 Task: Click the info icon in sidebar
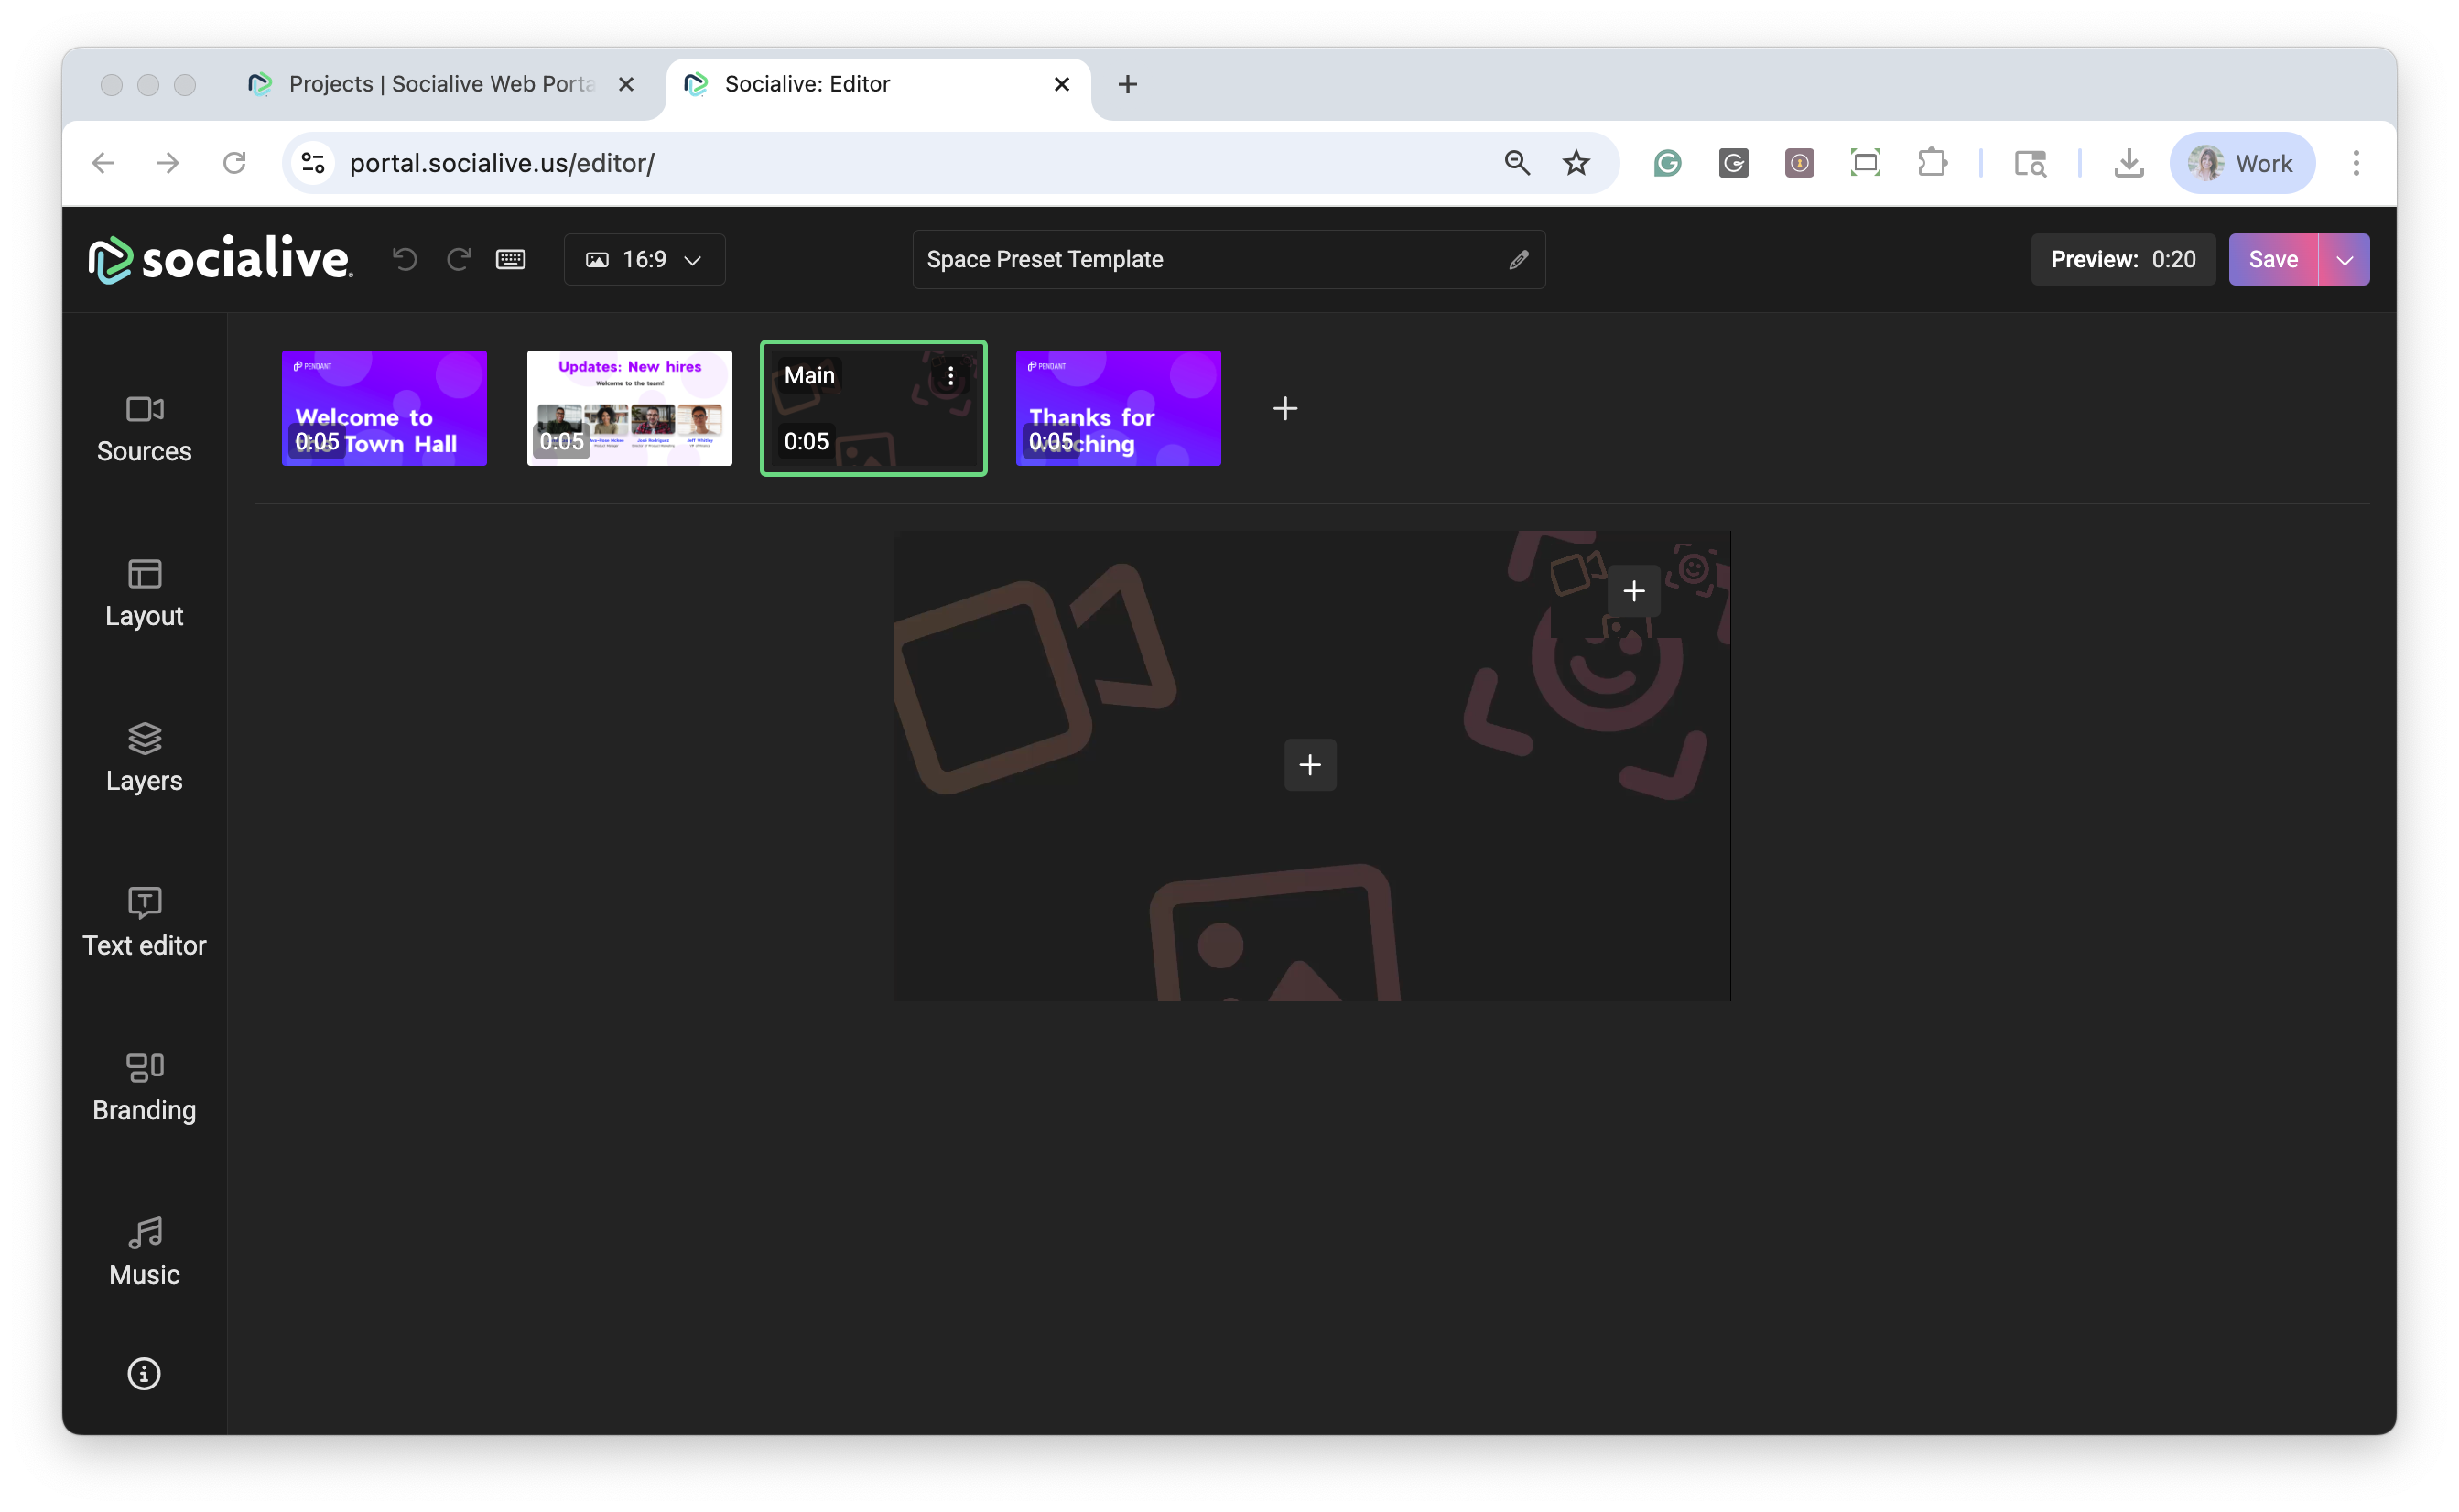pos(144,1373)
